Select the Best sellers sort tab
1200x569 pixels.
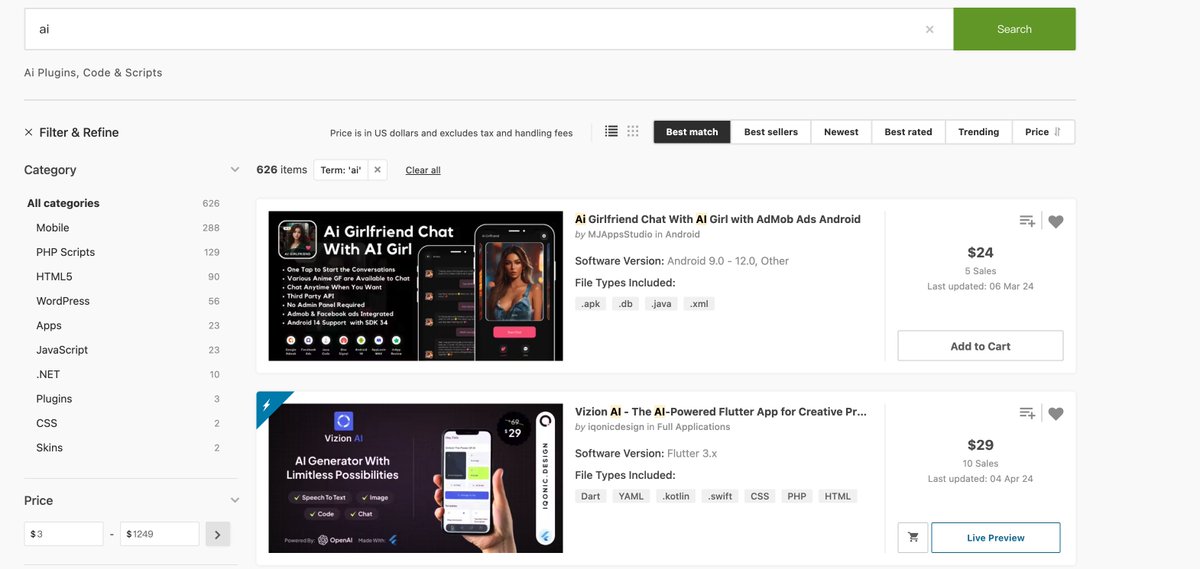click(771, 132)
